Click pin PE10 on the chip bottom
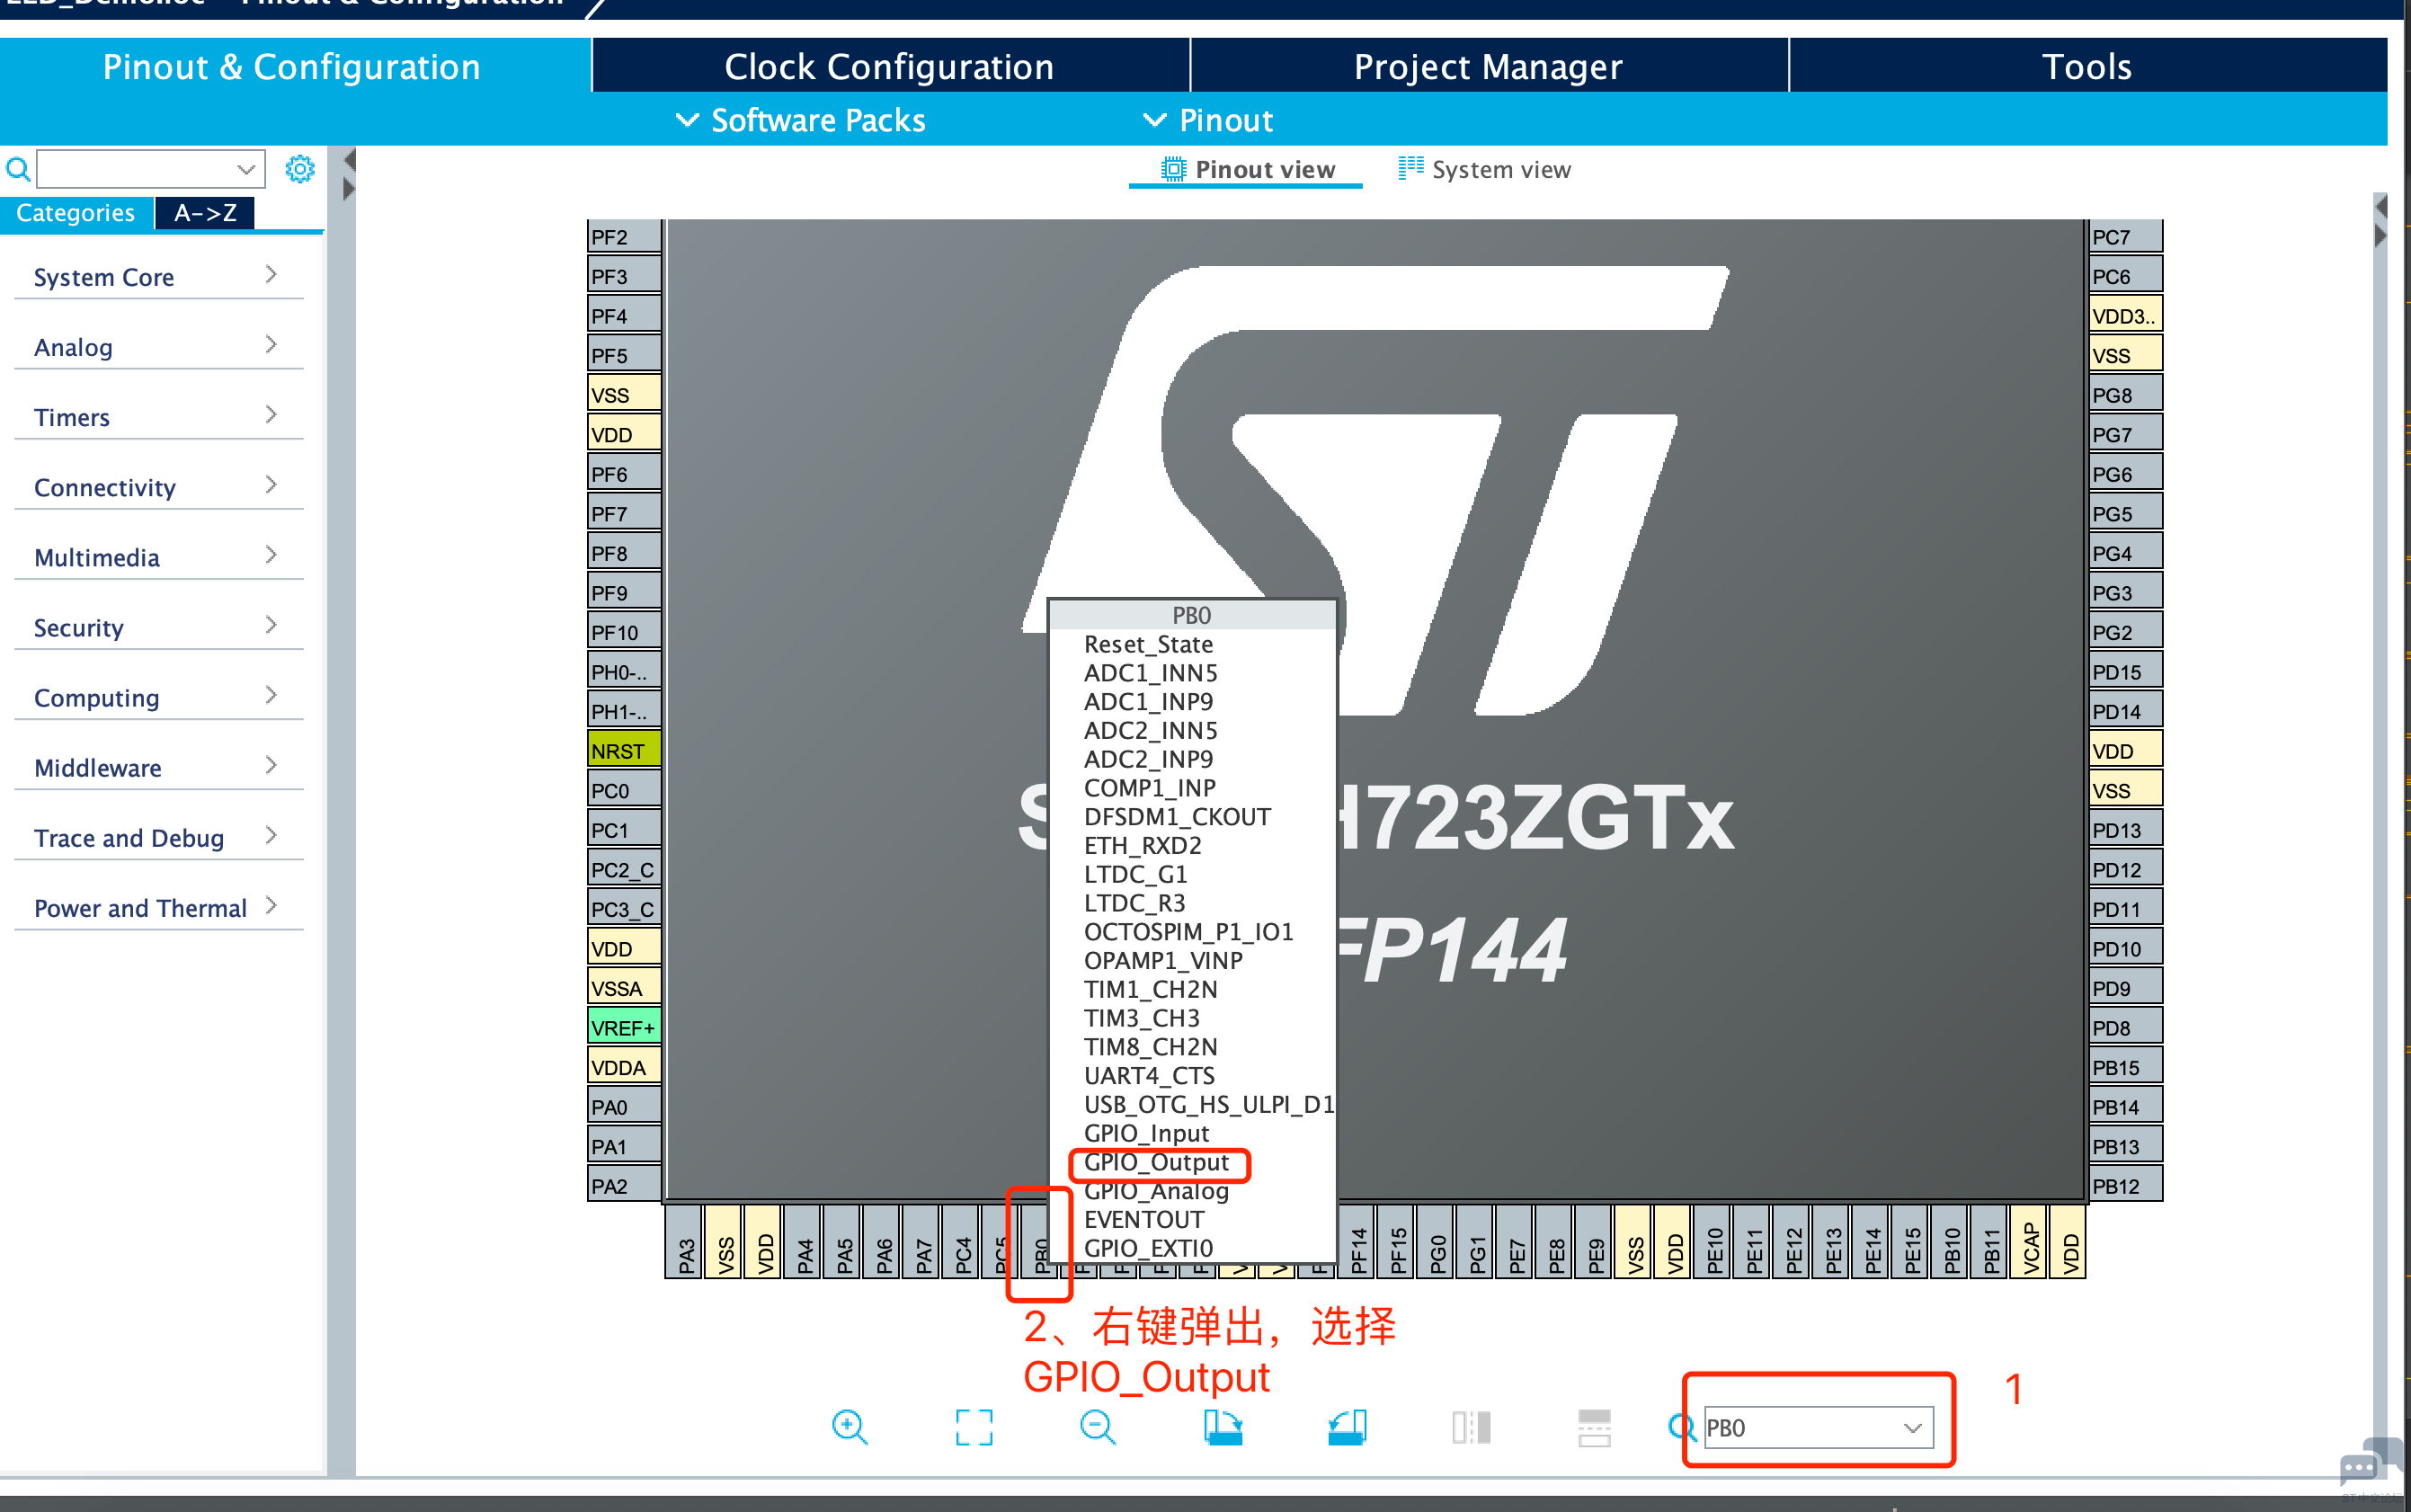Viewport: 2411px width, 1512px height. coord(1714,1242)
